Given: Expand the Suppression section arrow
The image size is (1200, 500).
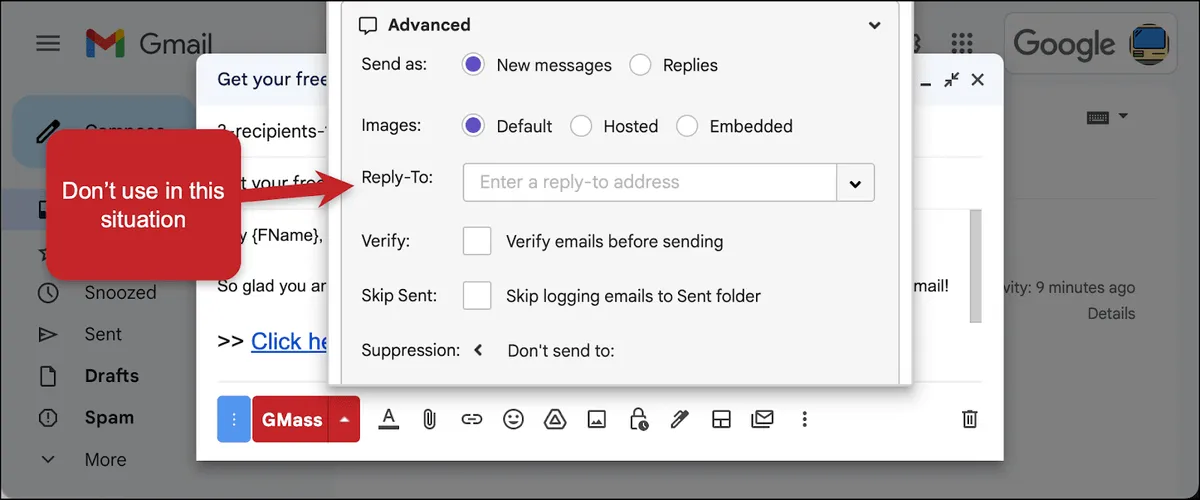Looking at the screenshot, I should click(x=478, y=350).
